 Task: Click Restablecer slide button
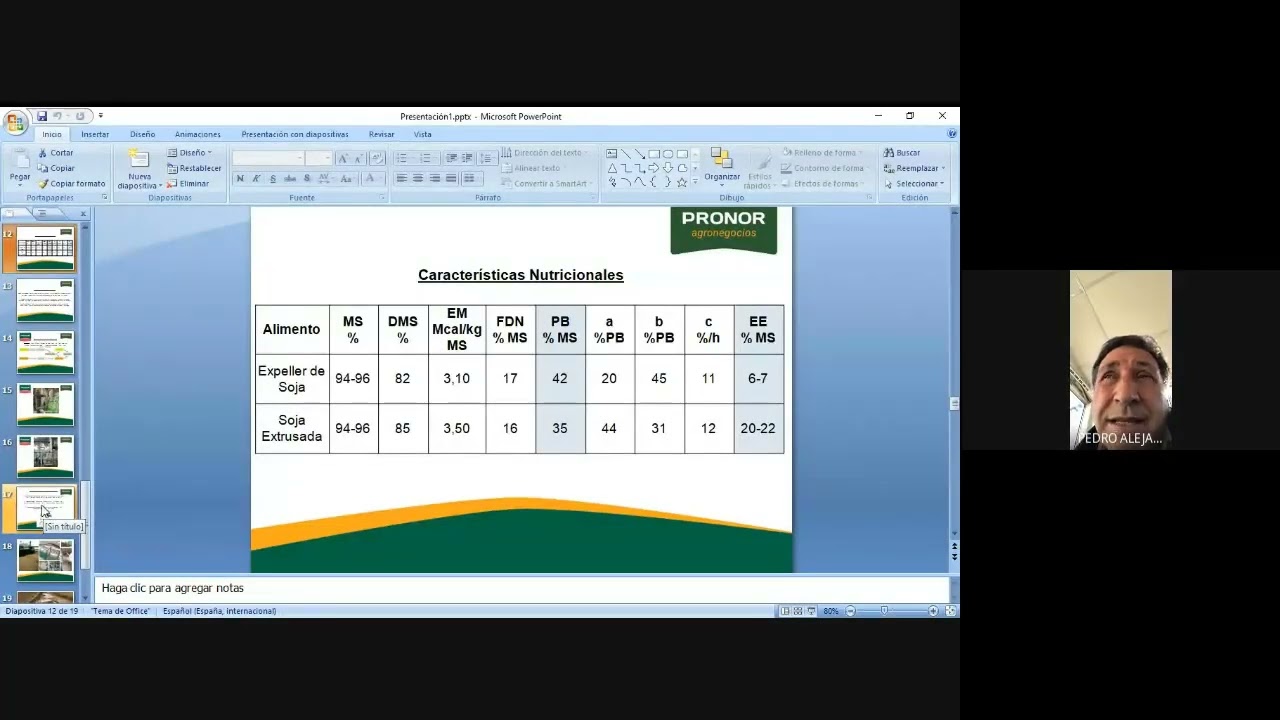click(194, 168)
